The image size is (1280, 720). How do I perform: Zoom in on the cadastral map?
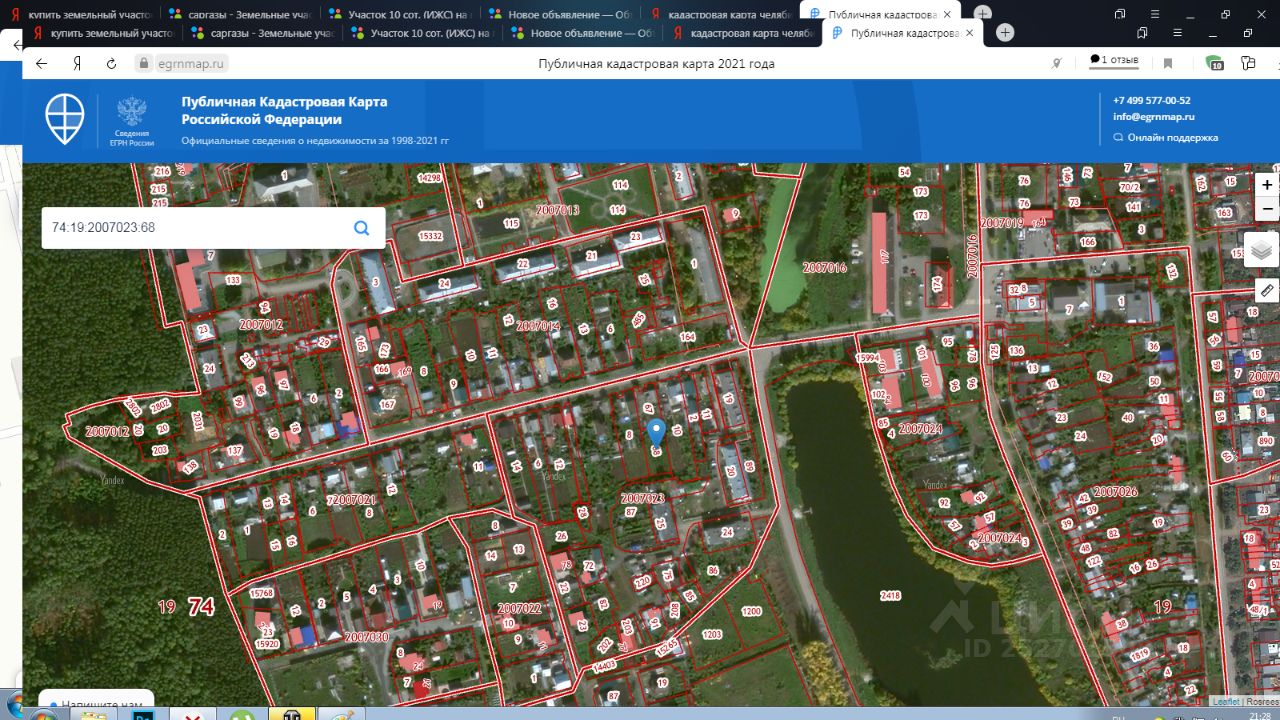tap(1267, 185)
